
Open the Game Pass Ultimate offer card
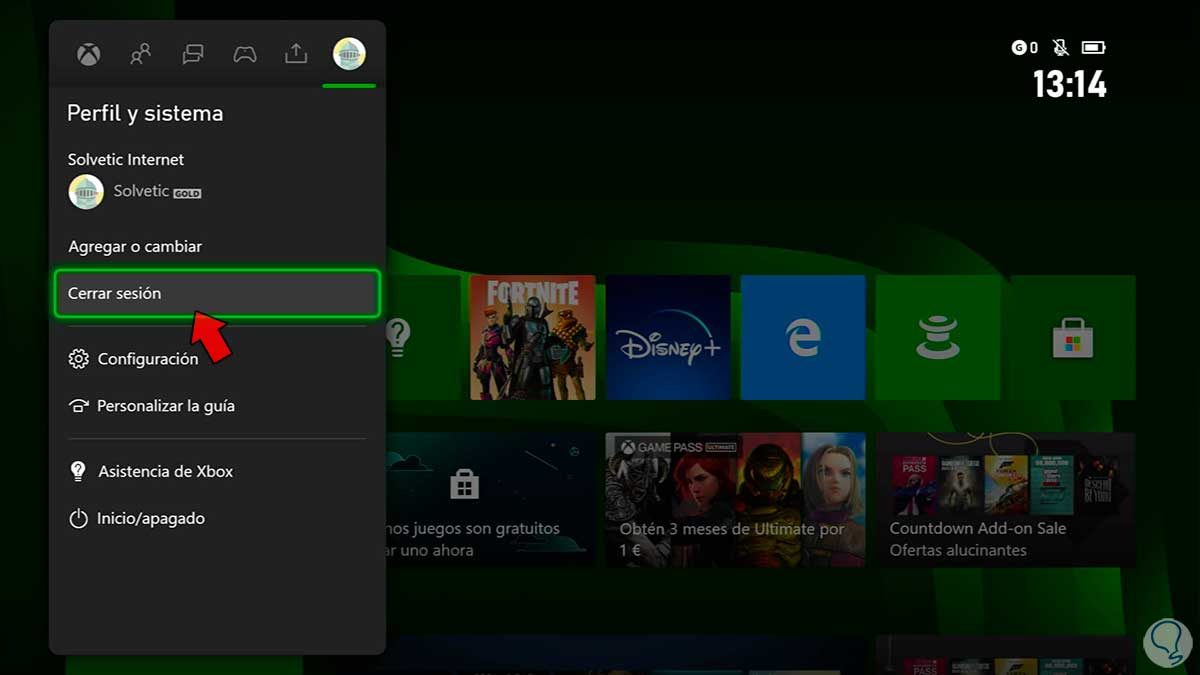pos(736,500)
